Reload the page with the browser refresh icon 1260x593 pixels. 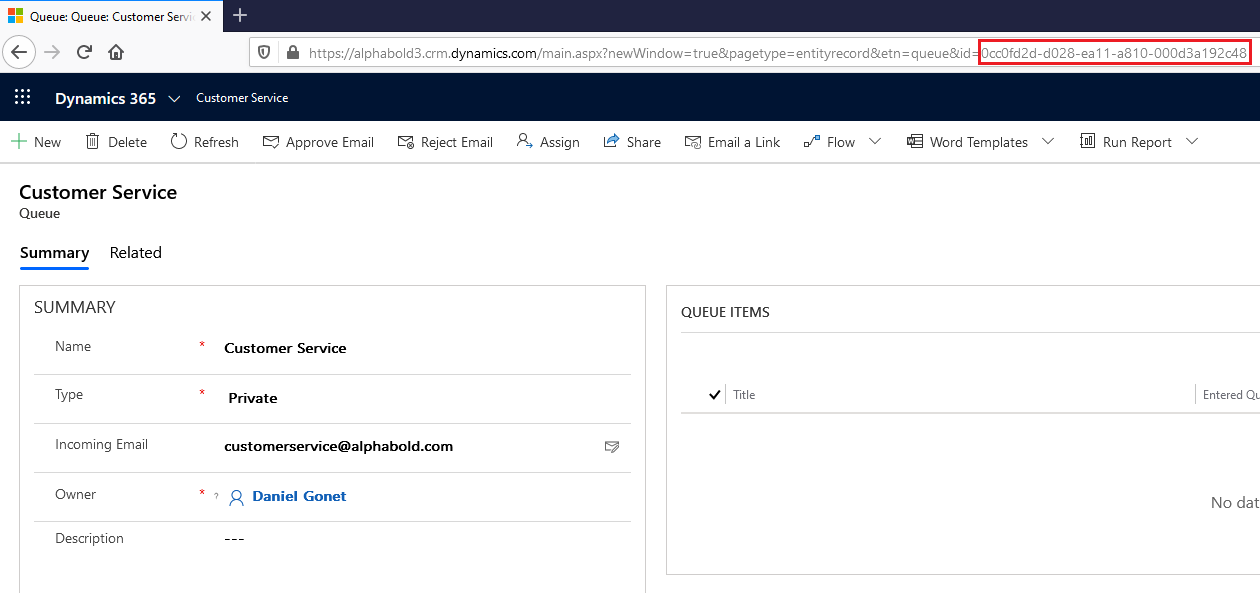tap(84, 52)
